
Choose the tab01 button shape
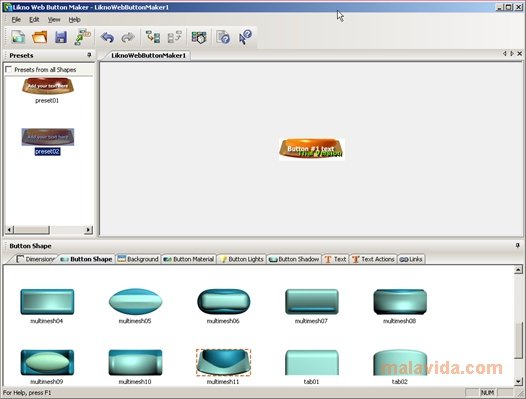[312, 362]
